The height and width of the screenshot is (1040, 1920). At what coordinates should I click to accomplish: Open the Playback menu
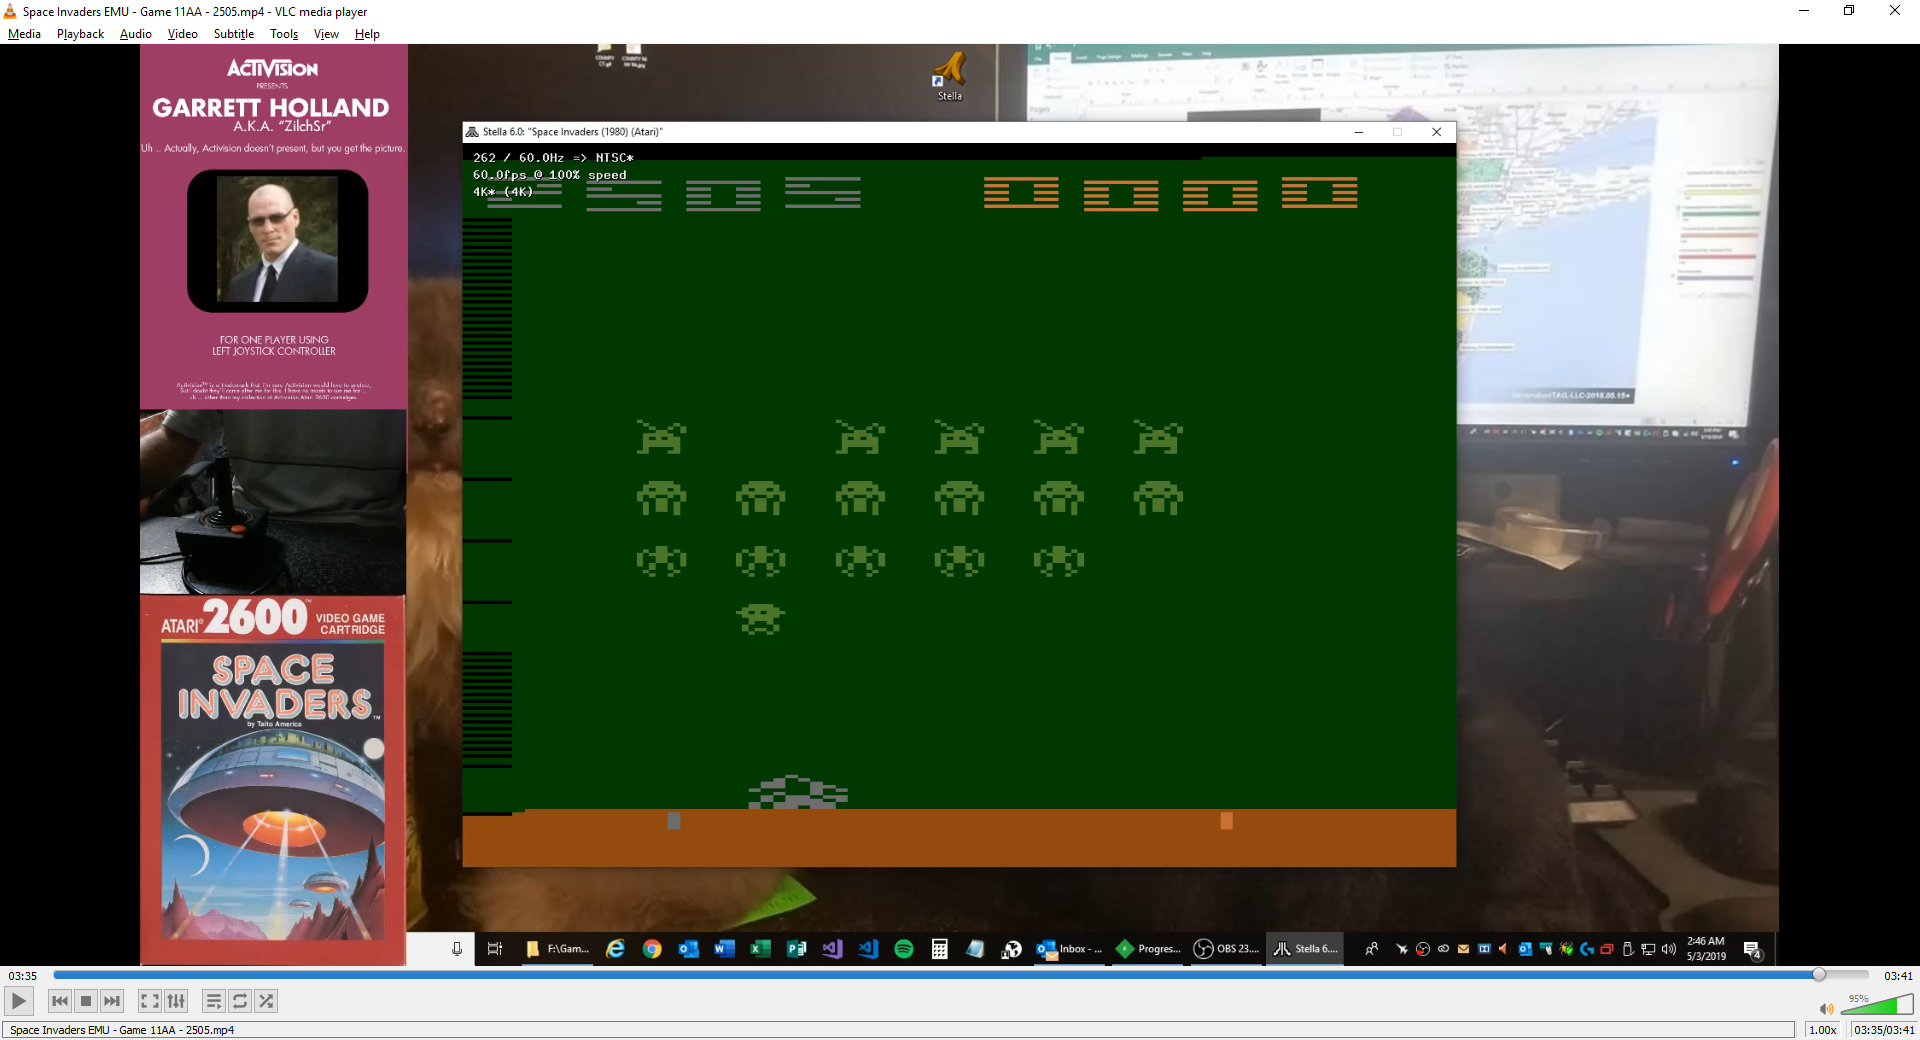(x=80, y=34)
